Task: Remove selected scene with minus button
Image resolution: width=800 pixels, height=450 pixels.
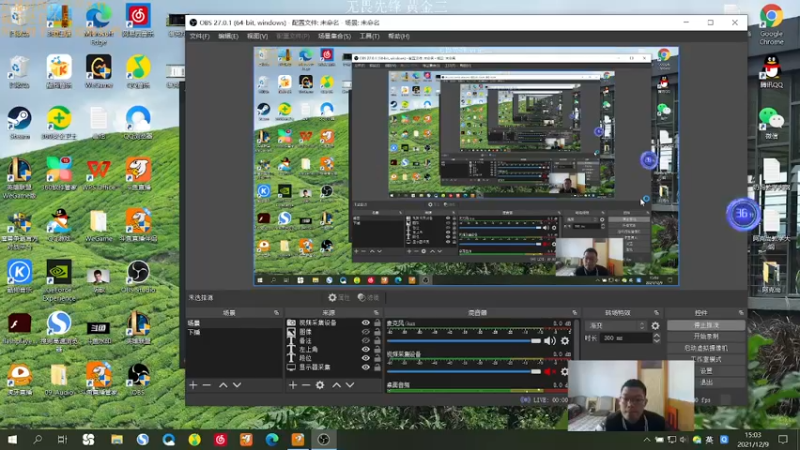Action: pos(207,385)
